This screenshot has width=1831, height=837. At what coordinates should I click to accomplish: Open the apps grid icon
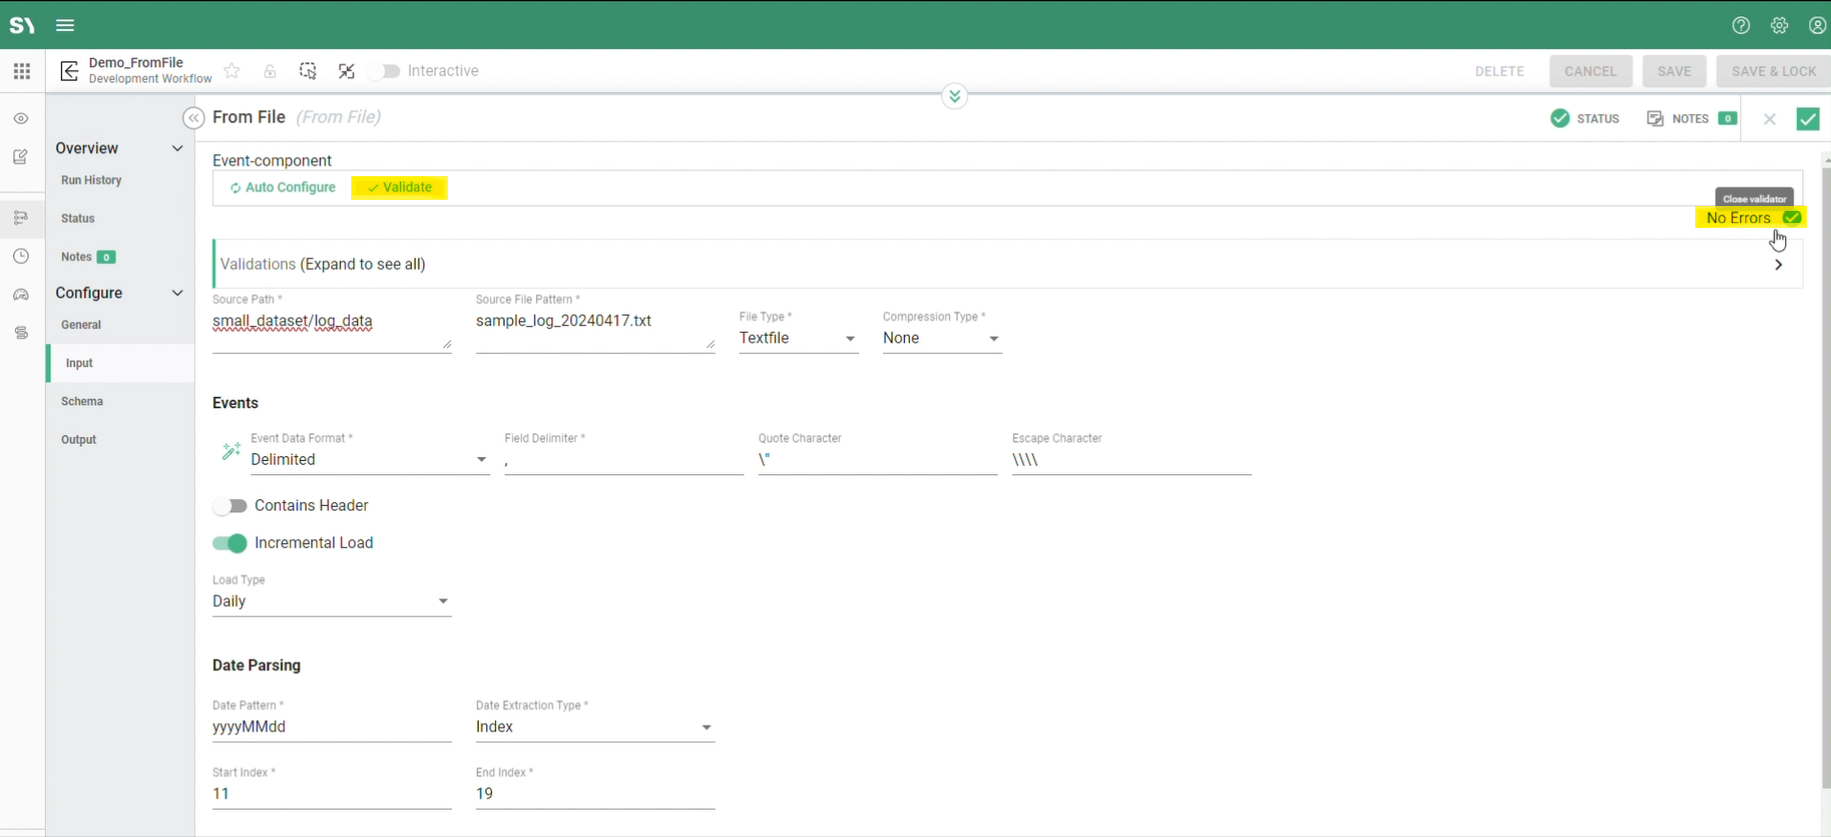click(22, 71)
